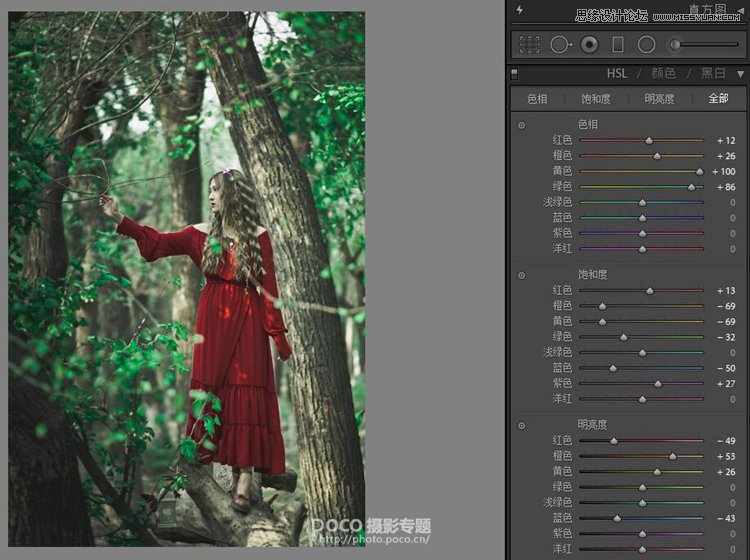Click the 色相 section heading label

[x=588, y=124]
